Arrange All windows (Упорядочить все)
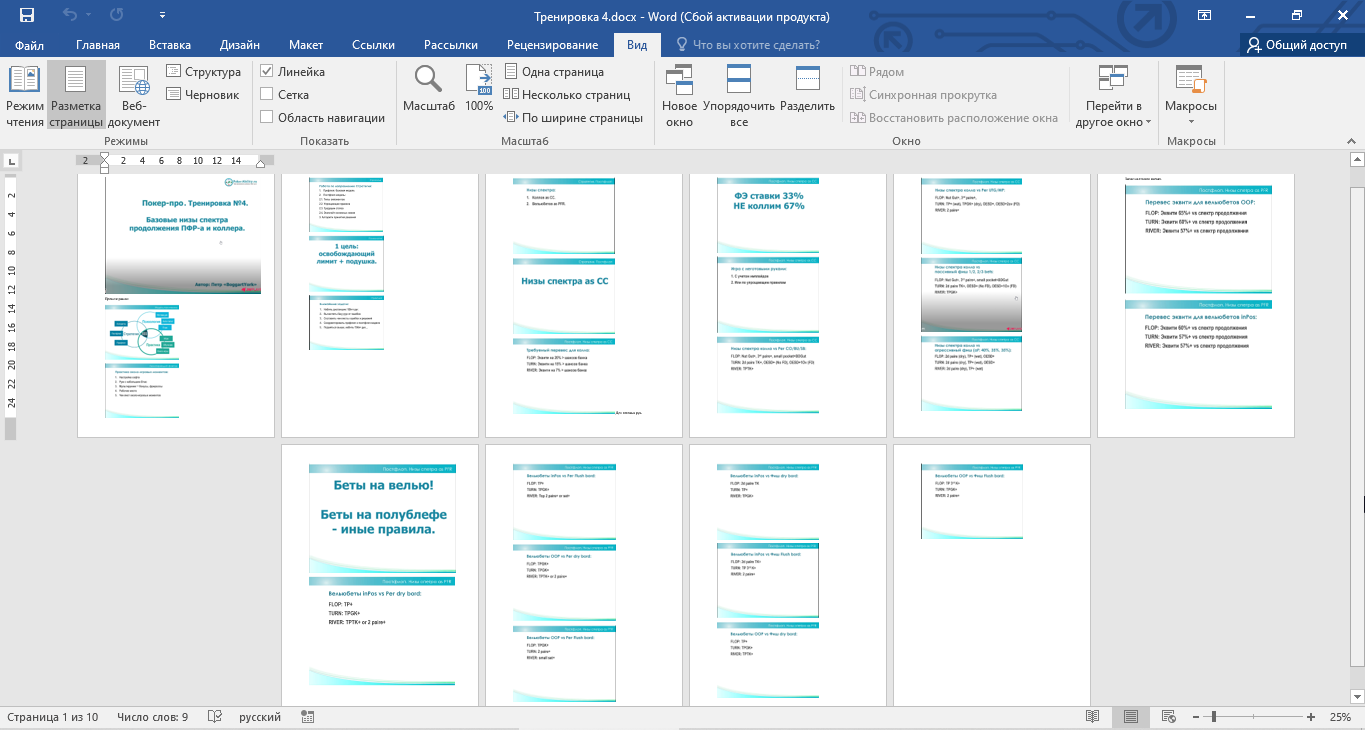This screenshot has height=730, width=1365. tap(739, 96)
